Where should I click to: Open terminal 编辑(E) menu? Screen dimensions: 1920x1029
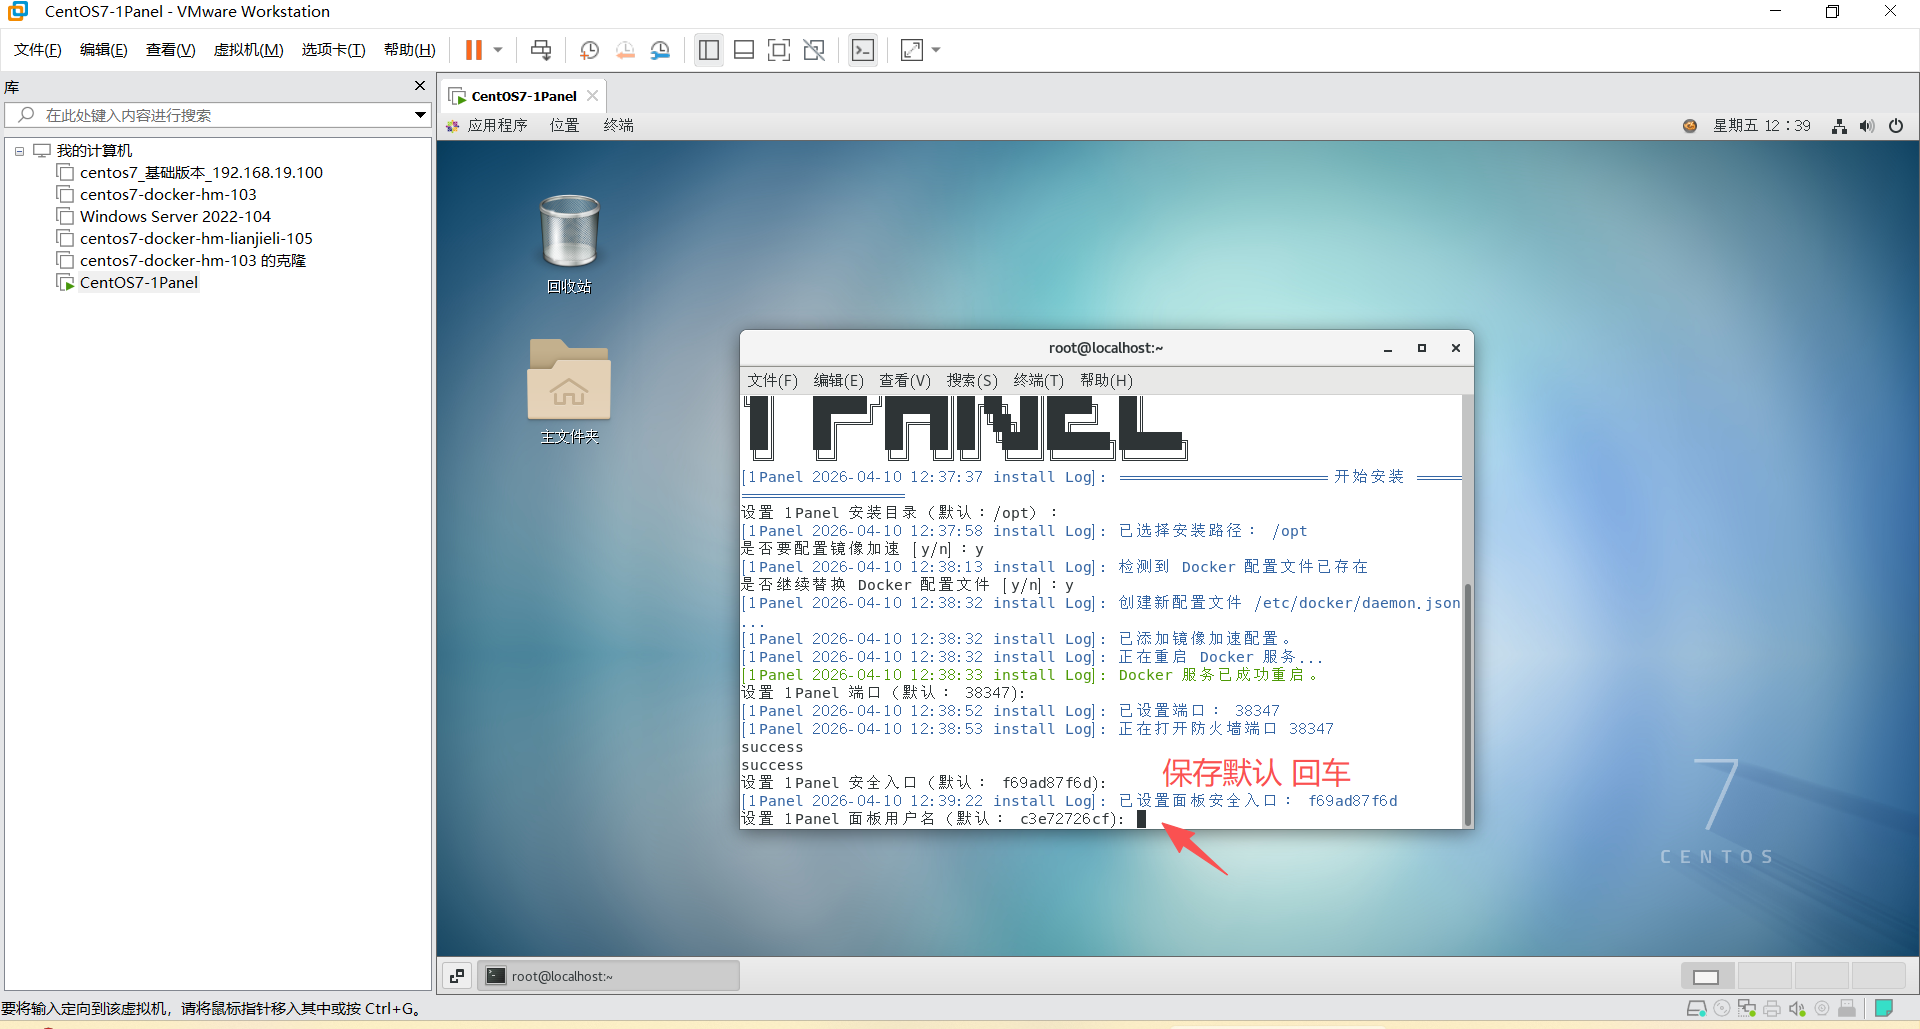(x=838, y=381)
